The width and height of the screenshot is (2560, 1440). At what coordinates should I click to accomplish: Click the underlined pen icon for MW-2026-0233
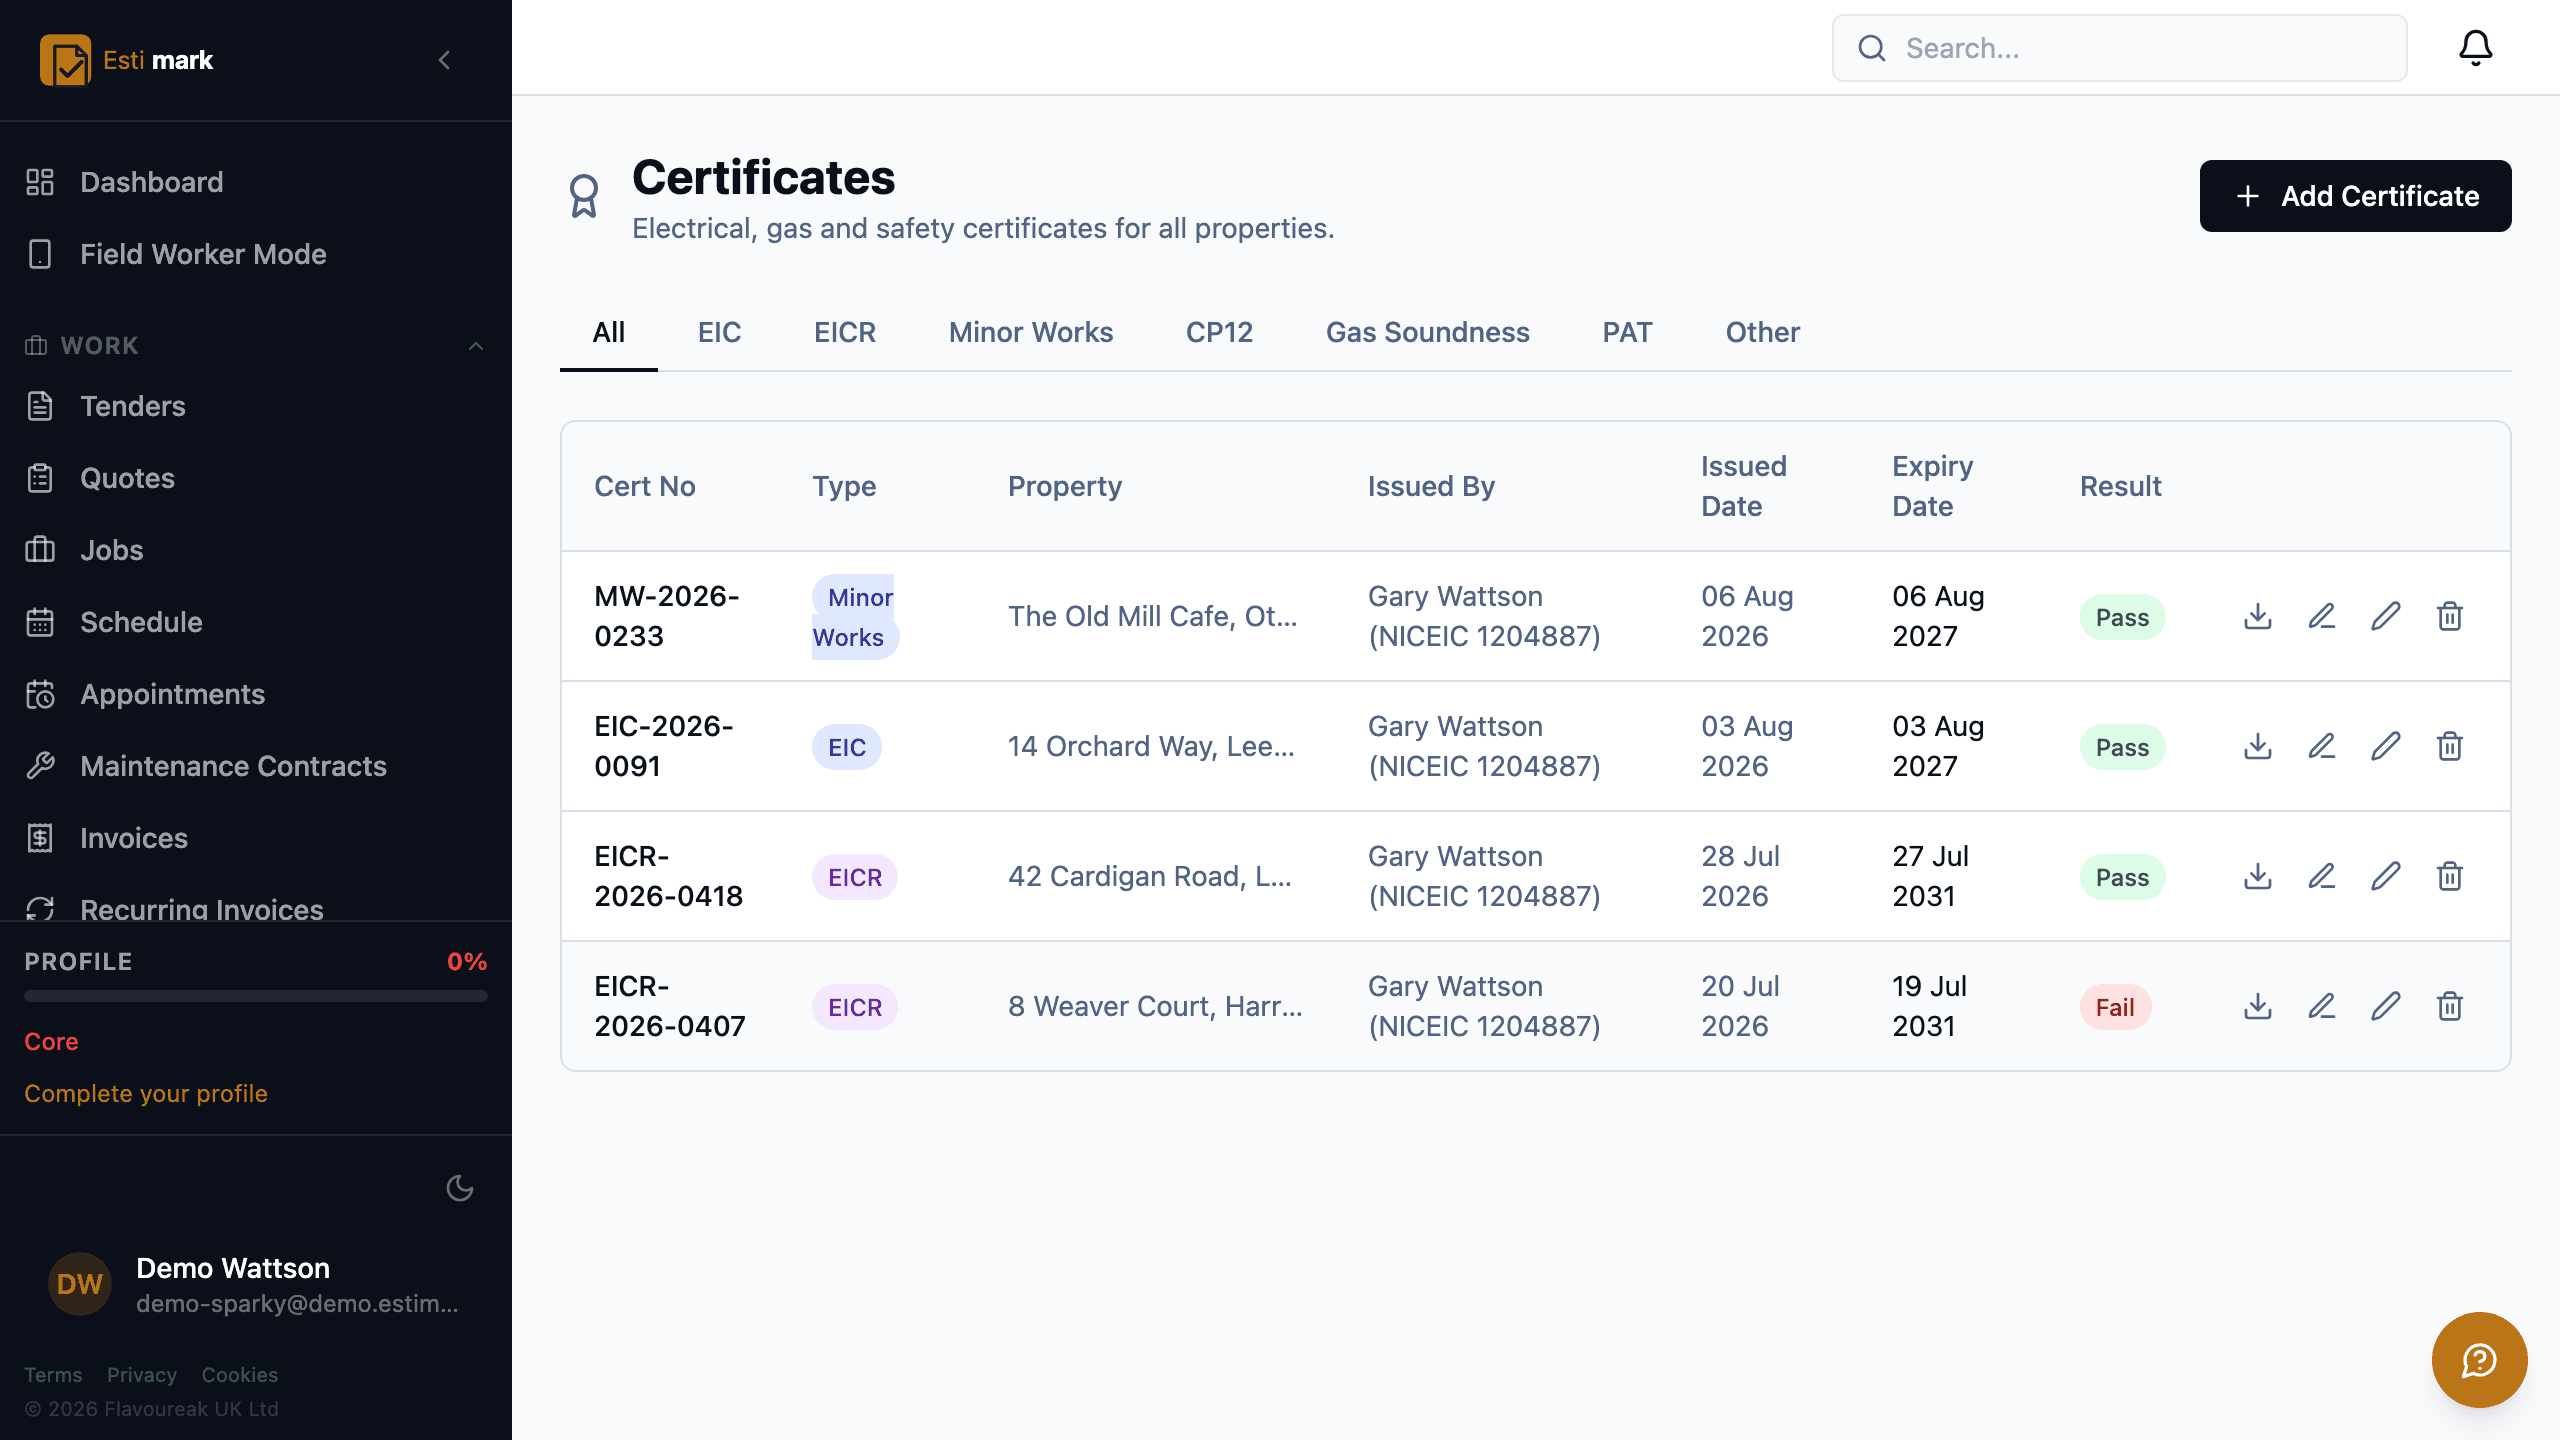2322,616
